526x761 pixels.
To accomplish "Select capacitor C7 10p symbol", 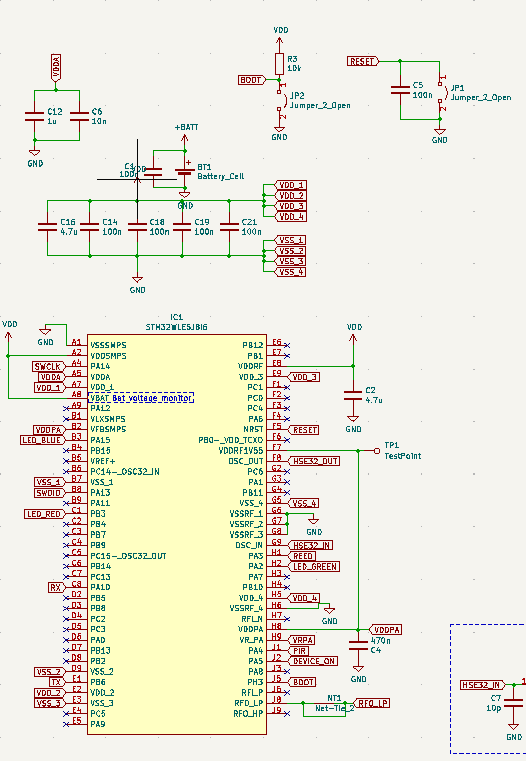I will (513, 703).
